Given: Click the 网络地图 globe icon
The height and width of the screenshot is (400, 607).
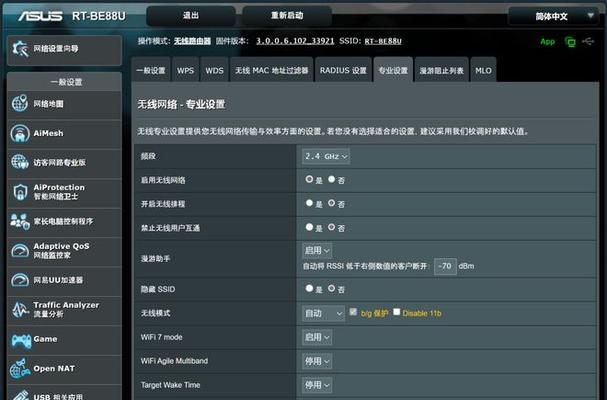Looking at the screenshot, I should 20,103.
